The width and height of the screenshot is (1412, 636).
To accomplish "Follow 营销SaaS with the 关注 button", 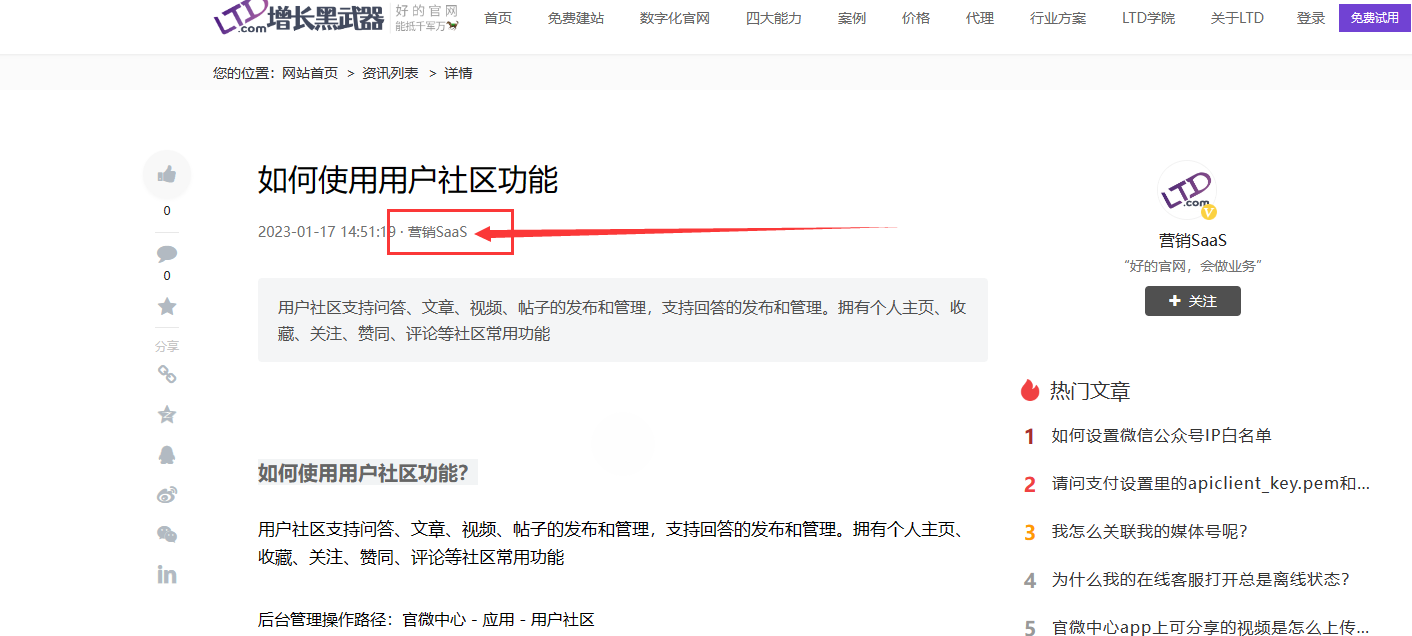I will pos(1192,301).
